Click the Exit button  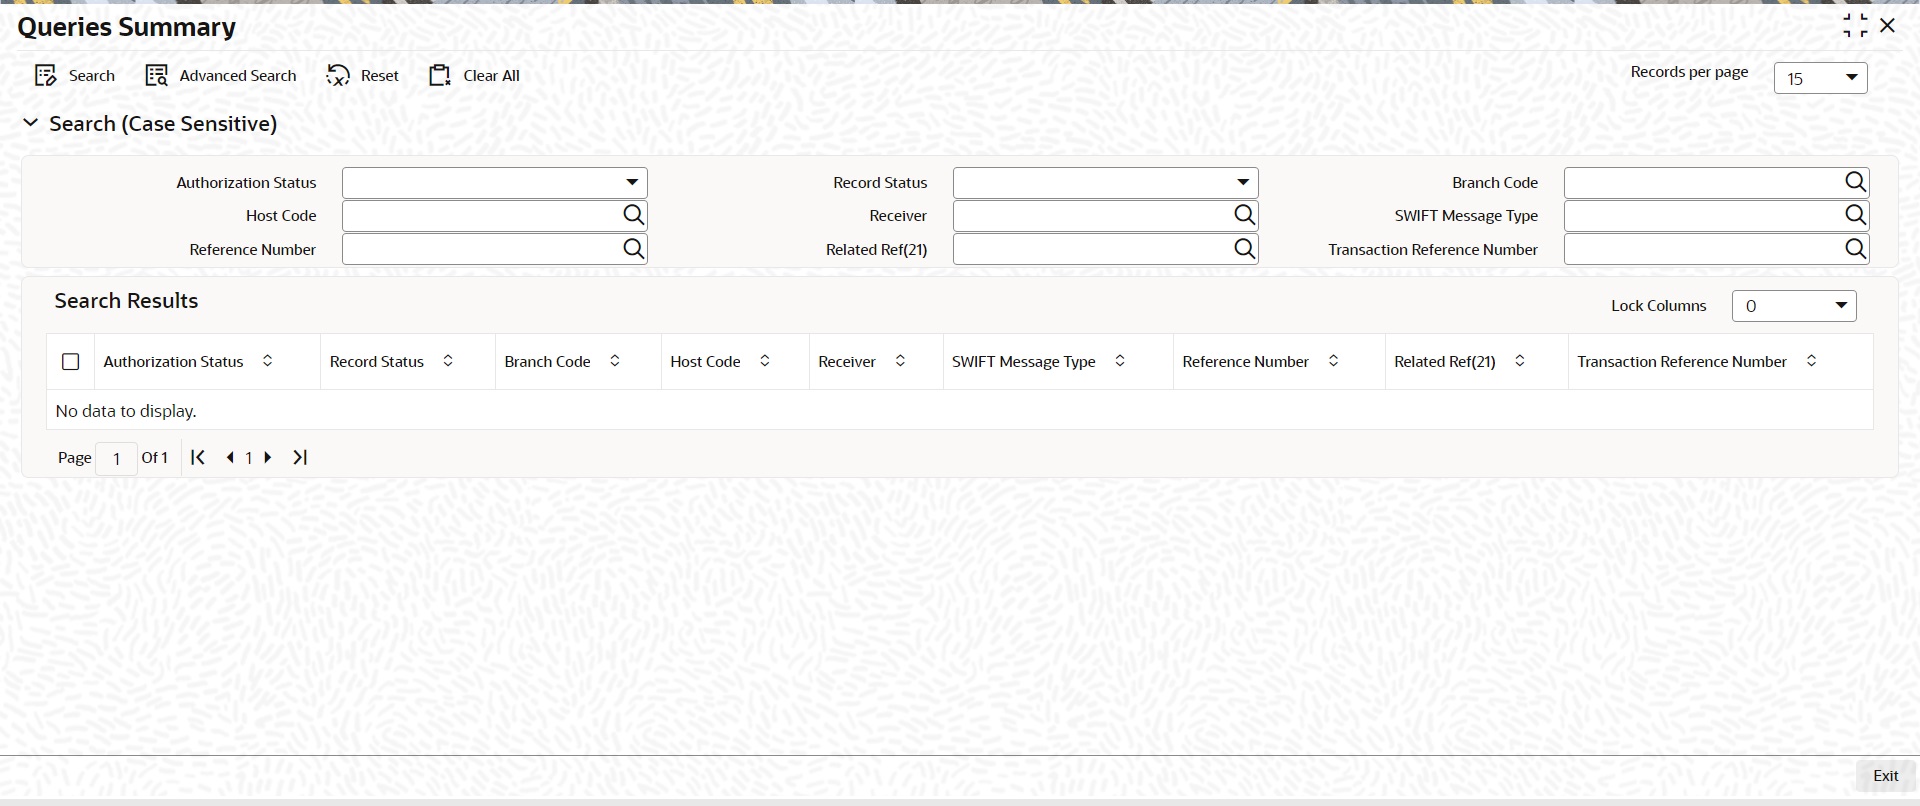(x=1885, y=776)
